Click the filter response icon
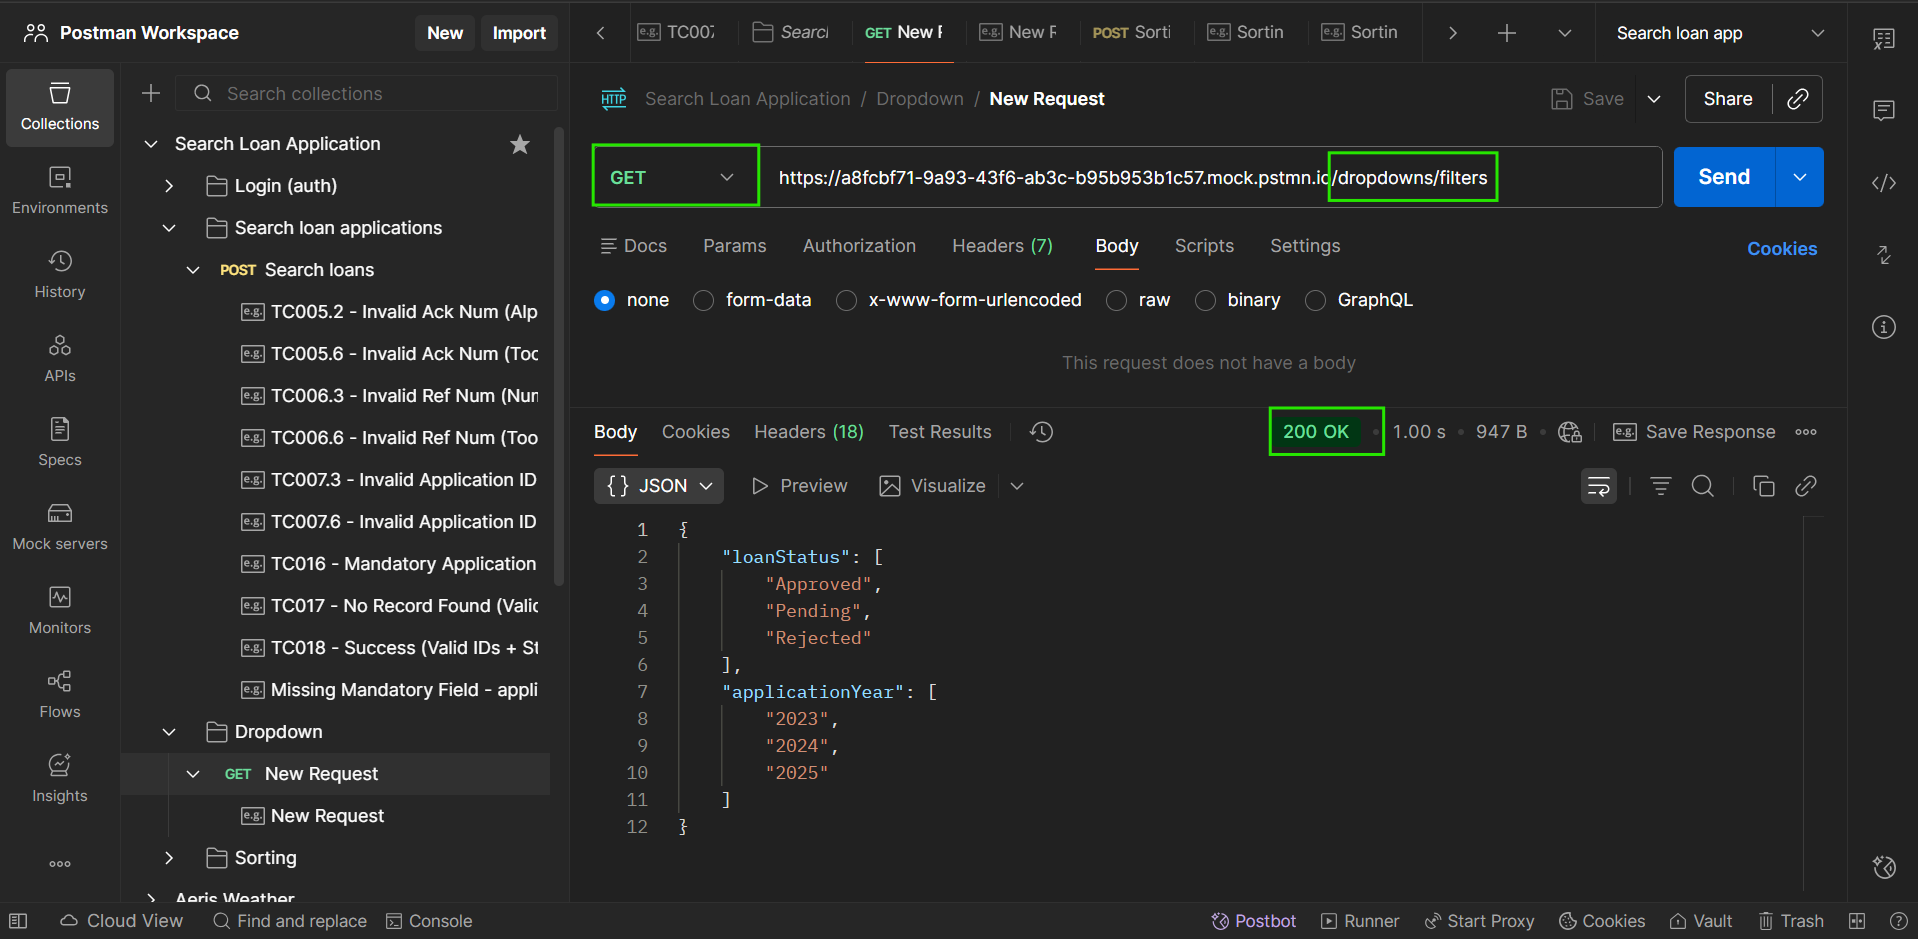The height and width of the screenshot is (939, 1918). (x=1661, y=486)
